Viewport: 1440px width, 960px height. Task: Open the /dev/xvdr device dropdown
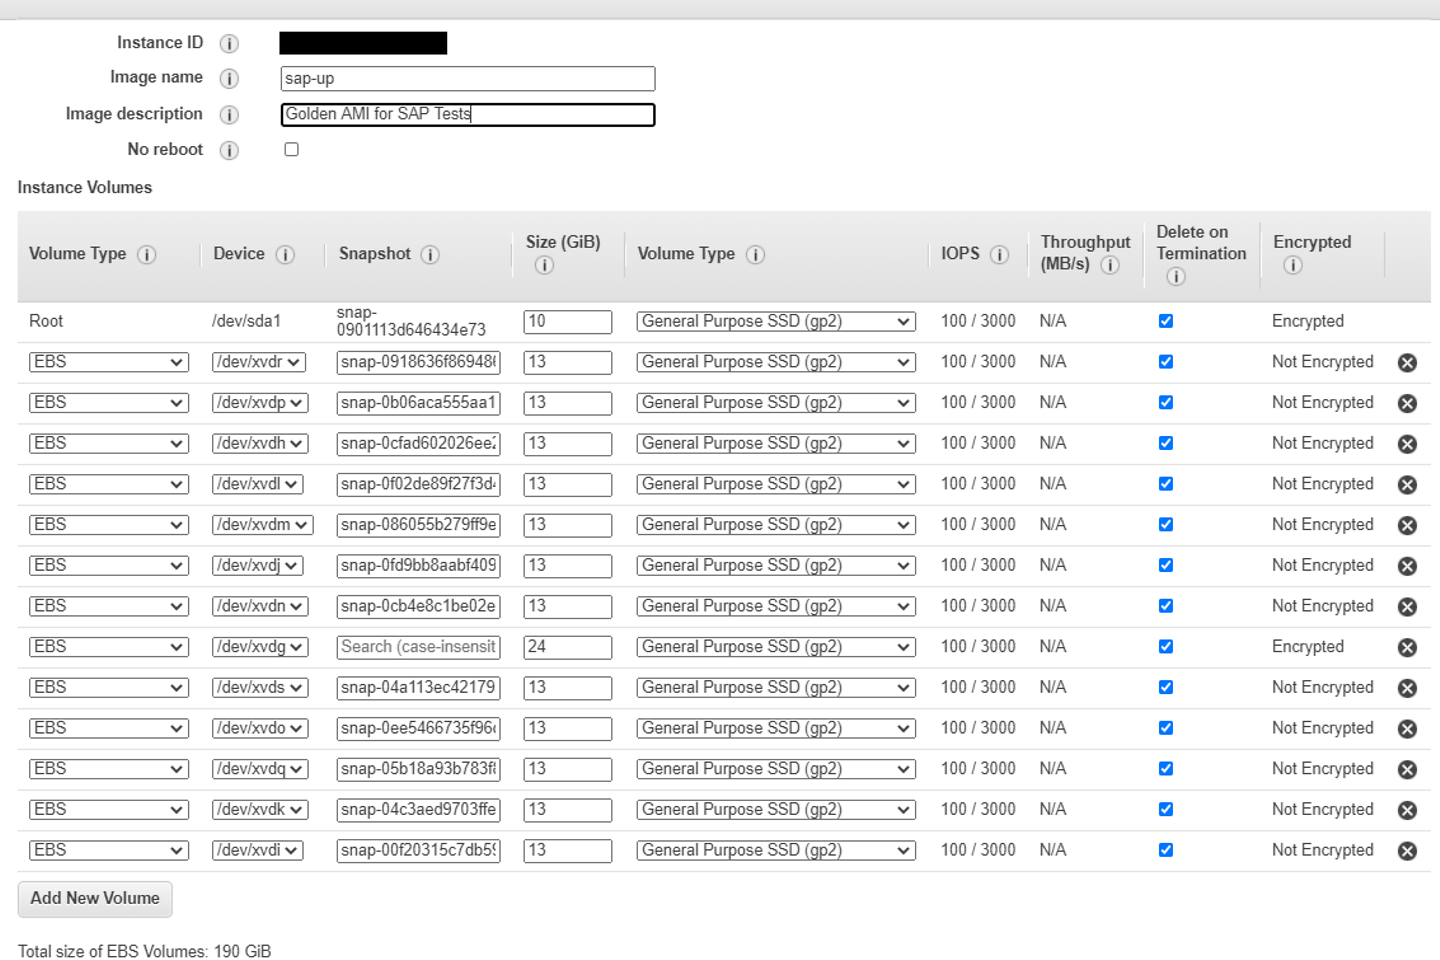(259, 362)
